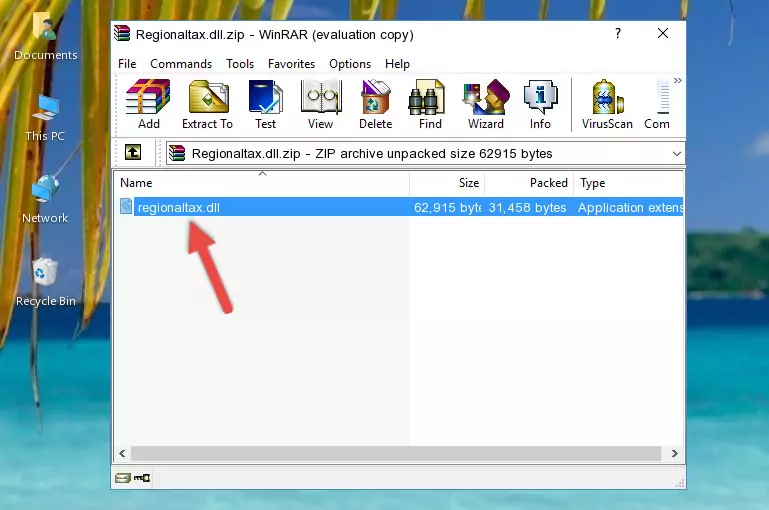
Task: Click the horizontal scrollbar left arrow
Action: [123, 454]
